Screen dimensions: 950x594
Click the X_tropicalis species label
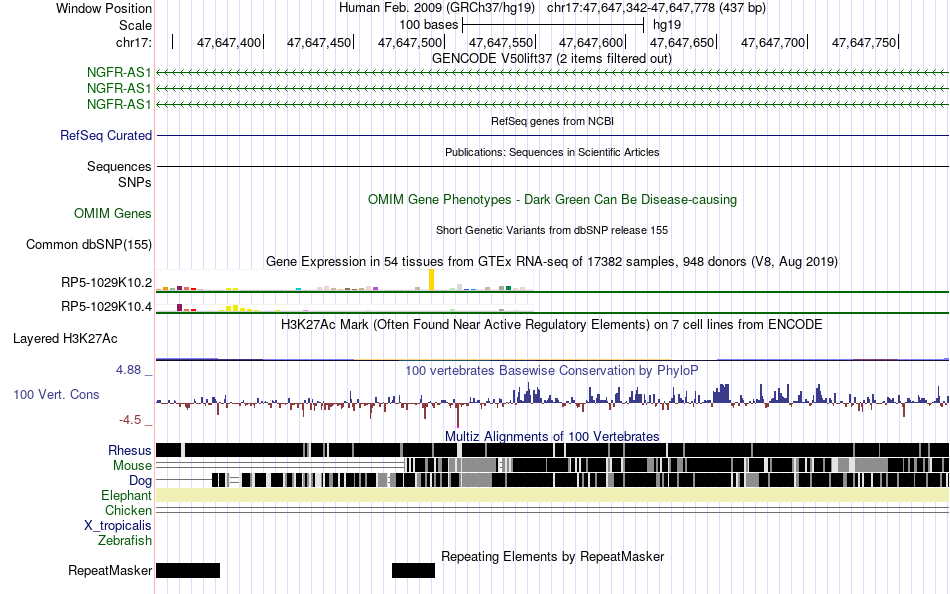pyautogui.click(x=118, y=526)
